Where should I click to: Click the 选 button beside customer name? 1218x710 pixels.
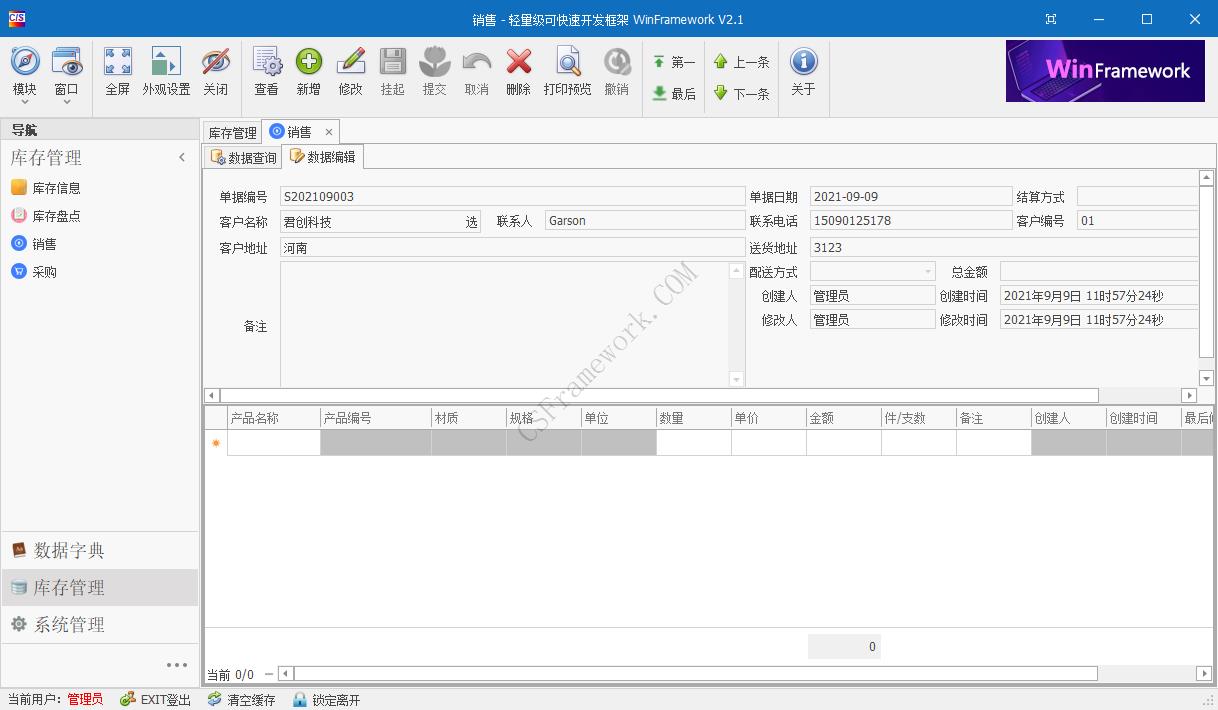pyautogui.click(x=470, y=221)
